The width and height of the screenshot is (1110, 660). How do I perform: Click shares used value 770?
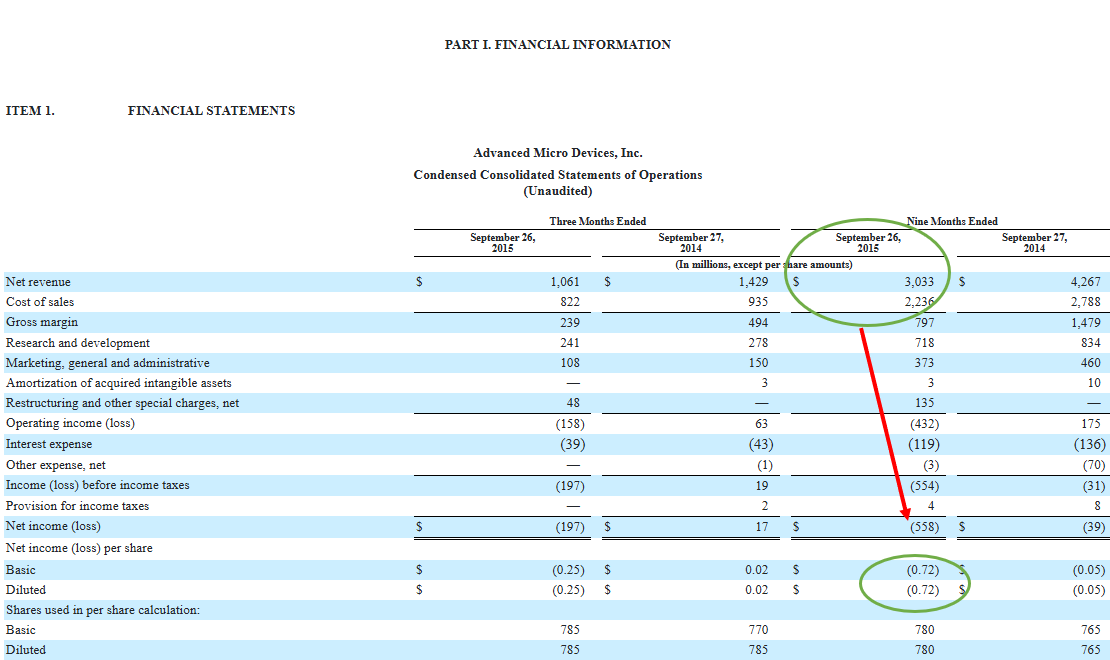[758, 630]
